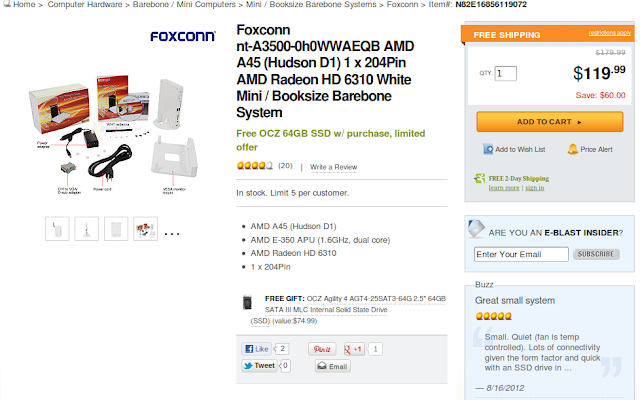Show more product thumbnails via ellipsis

click(x=173, y=233)
